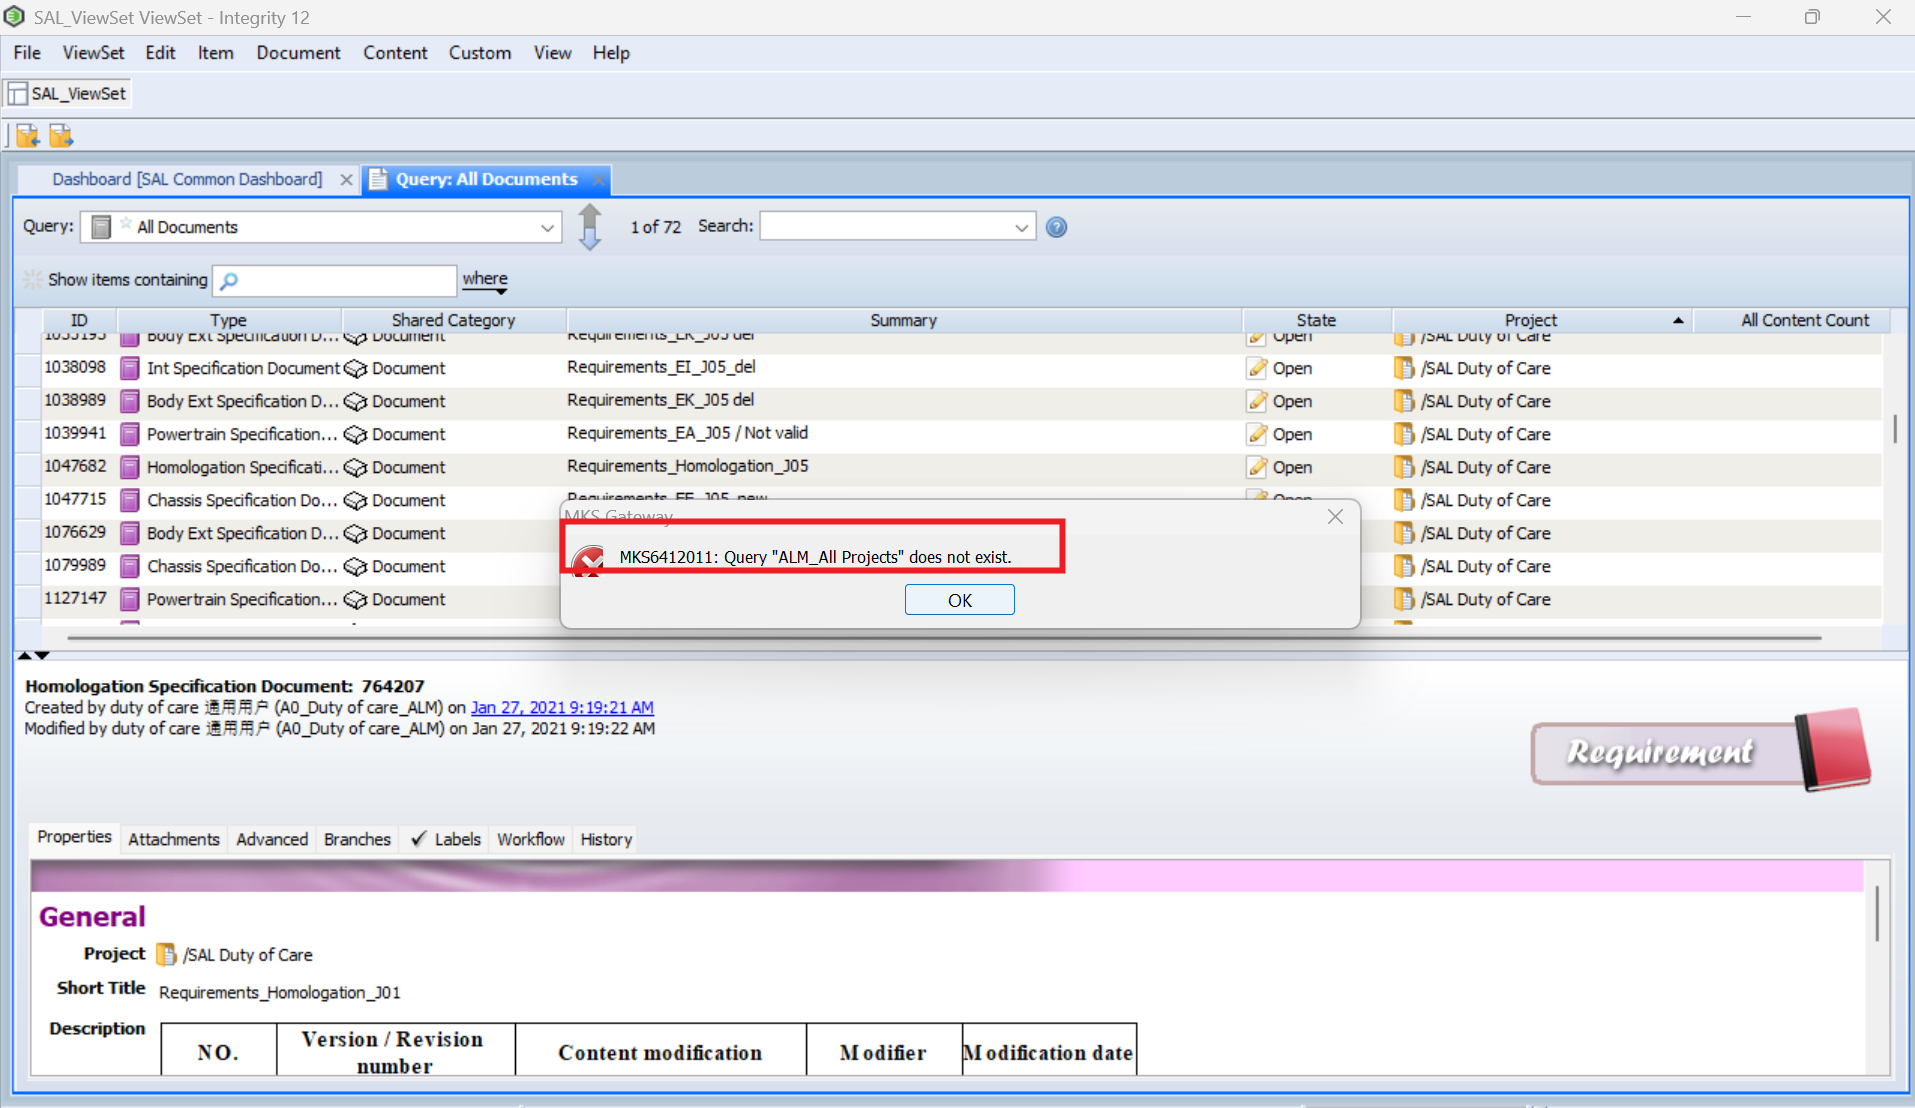Screen dimensions: 1915x1108
Task: Click the up/down arrow icon beside Query
Action: point(590,227)
